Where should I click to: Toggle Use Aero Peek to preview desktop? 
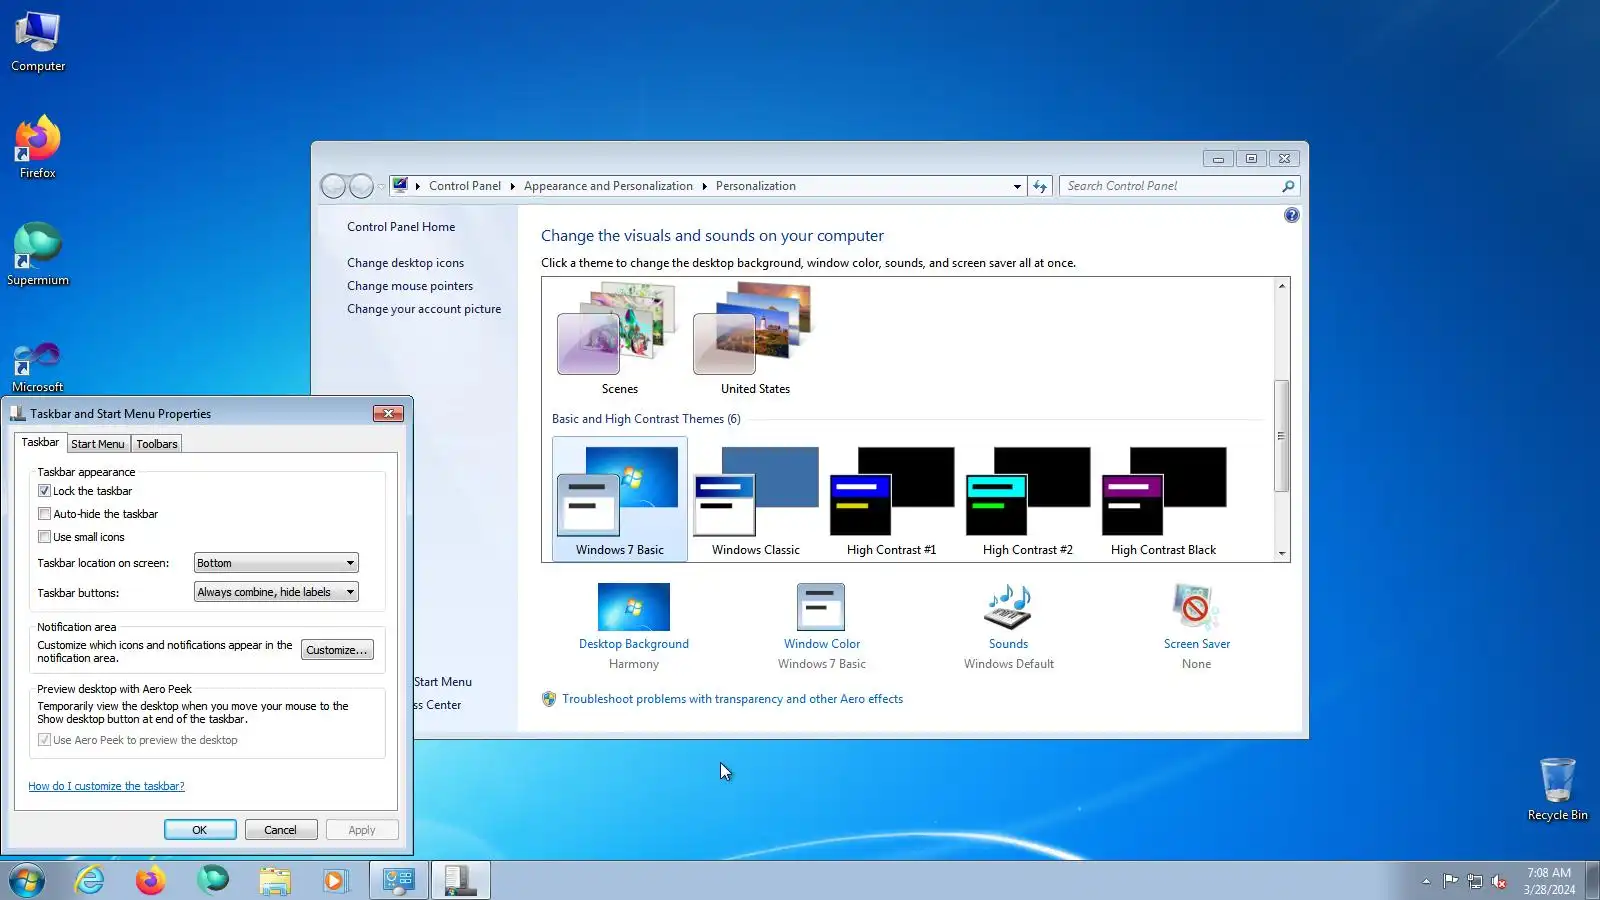(44, 740)
